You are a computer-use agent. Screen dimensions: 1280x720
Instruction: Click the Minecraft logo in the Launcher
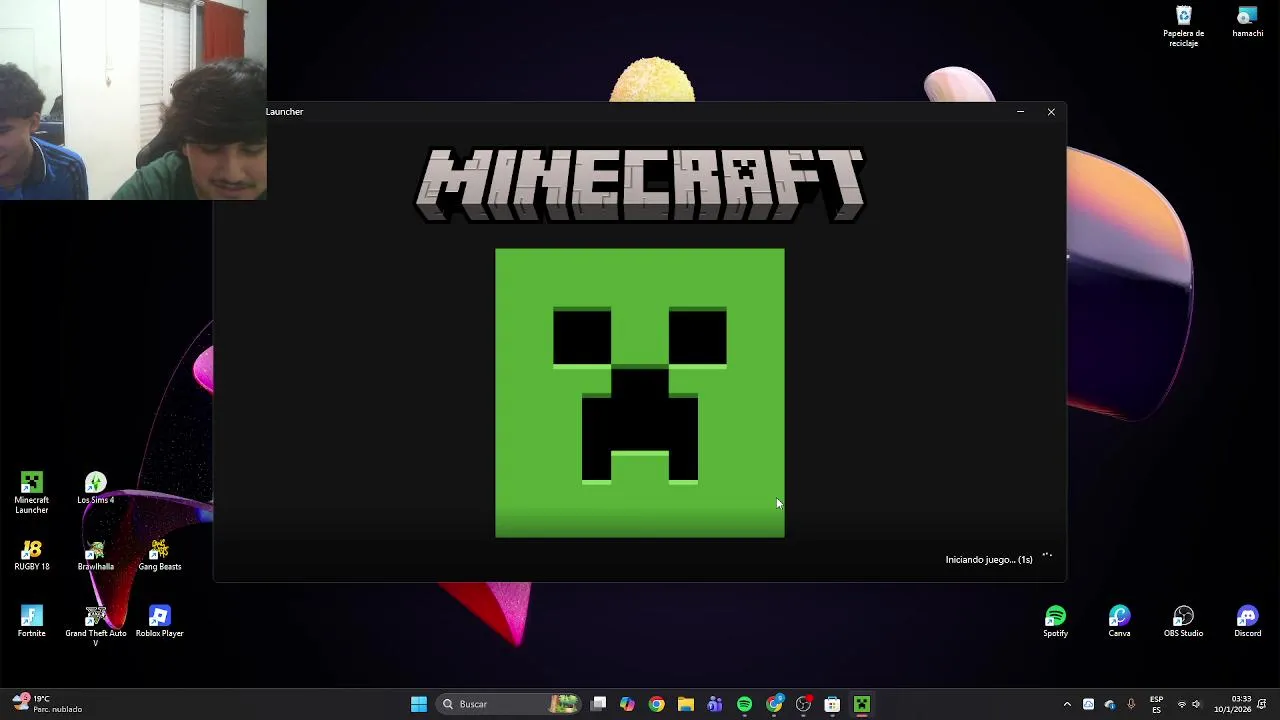tap(640, 184)
